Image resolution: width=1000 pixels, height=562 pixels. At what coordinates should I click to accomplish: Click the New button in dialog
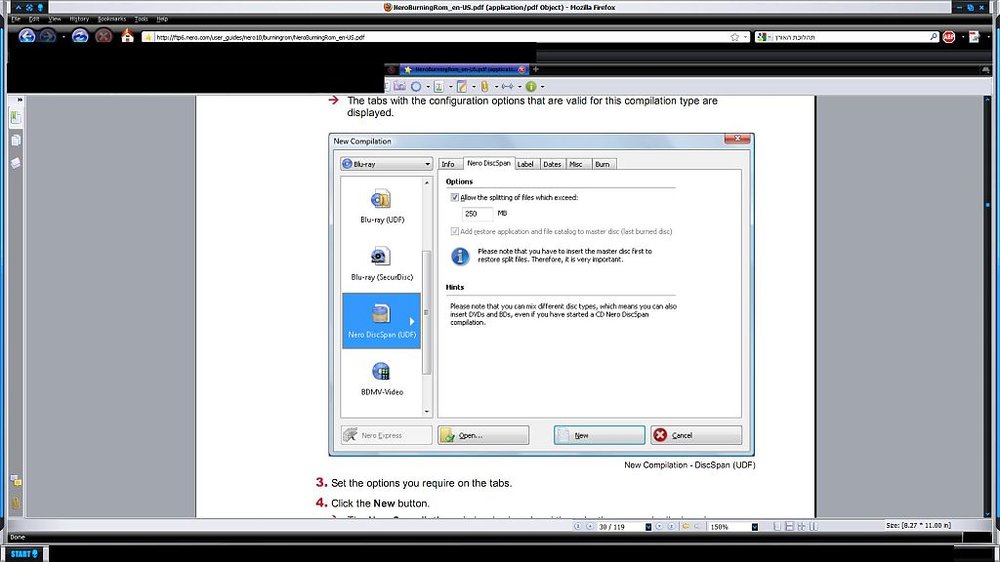pos(599,435)
